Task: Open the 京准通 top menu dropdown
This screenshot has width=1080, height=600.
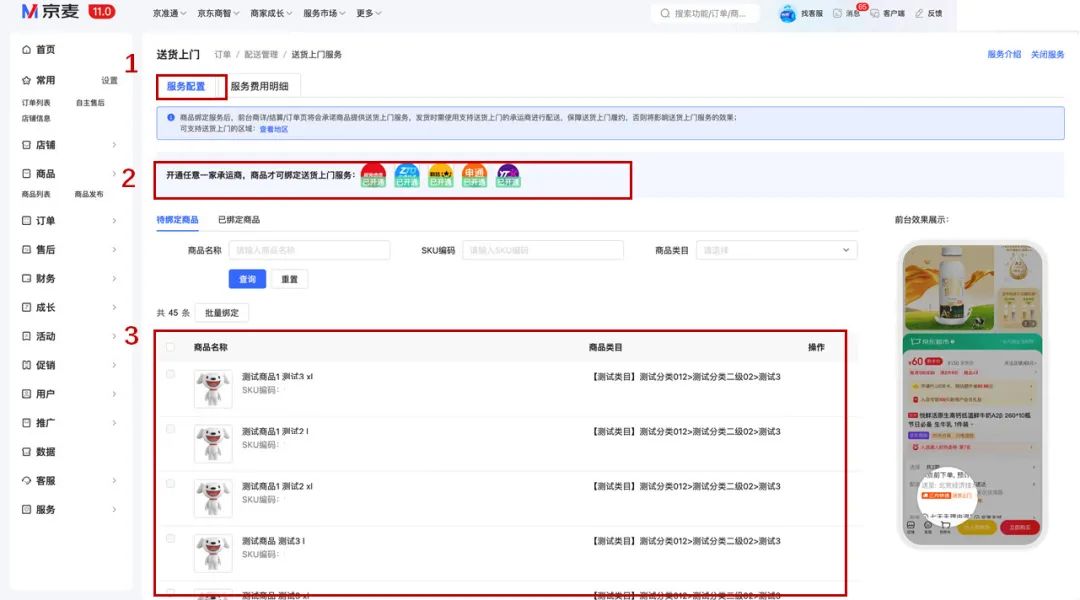Action: (169, 13)
